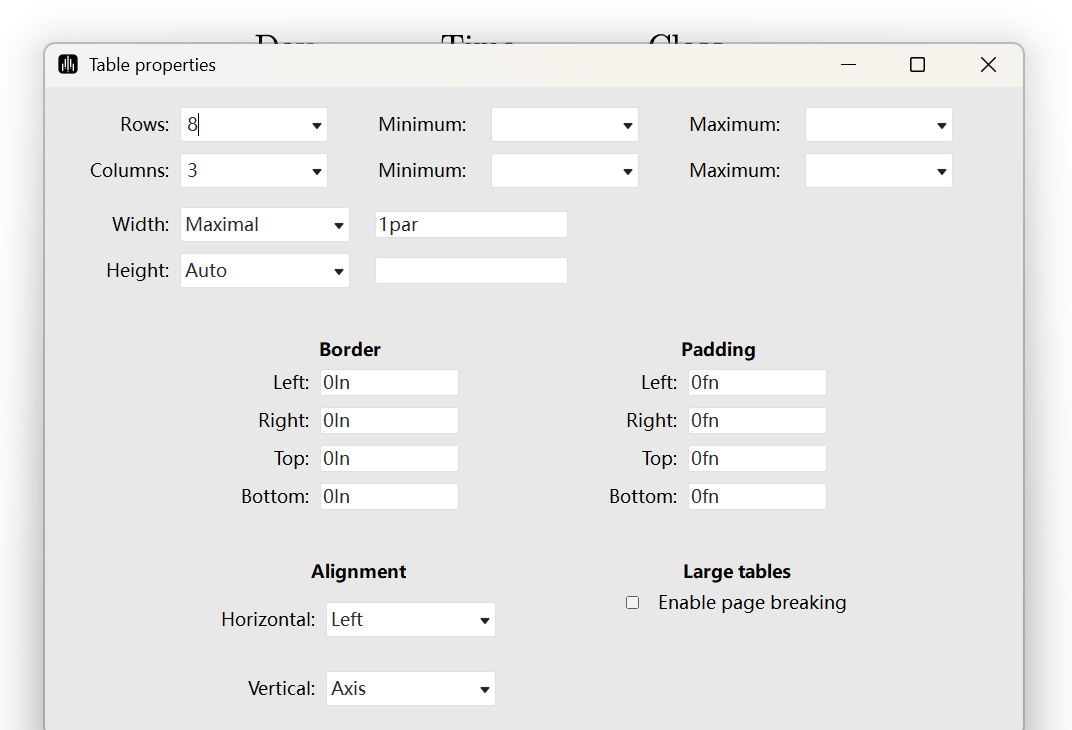
Task: Click the Border Left input field
Action: click(x=389, y=383)
